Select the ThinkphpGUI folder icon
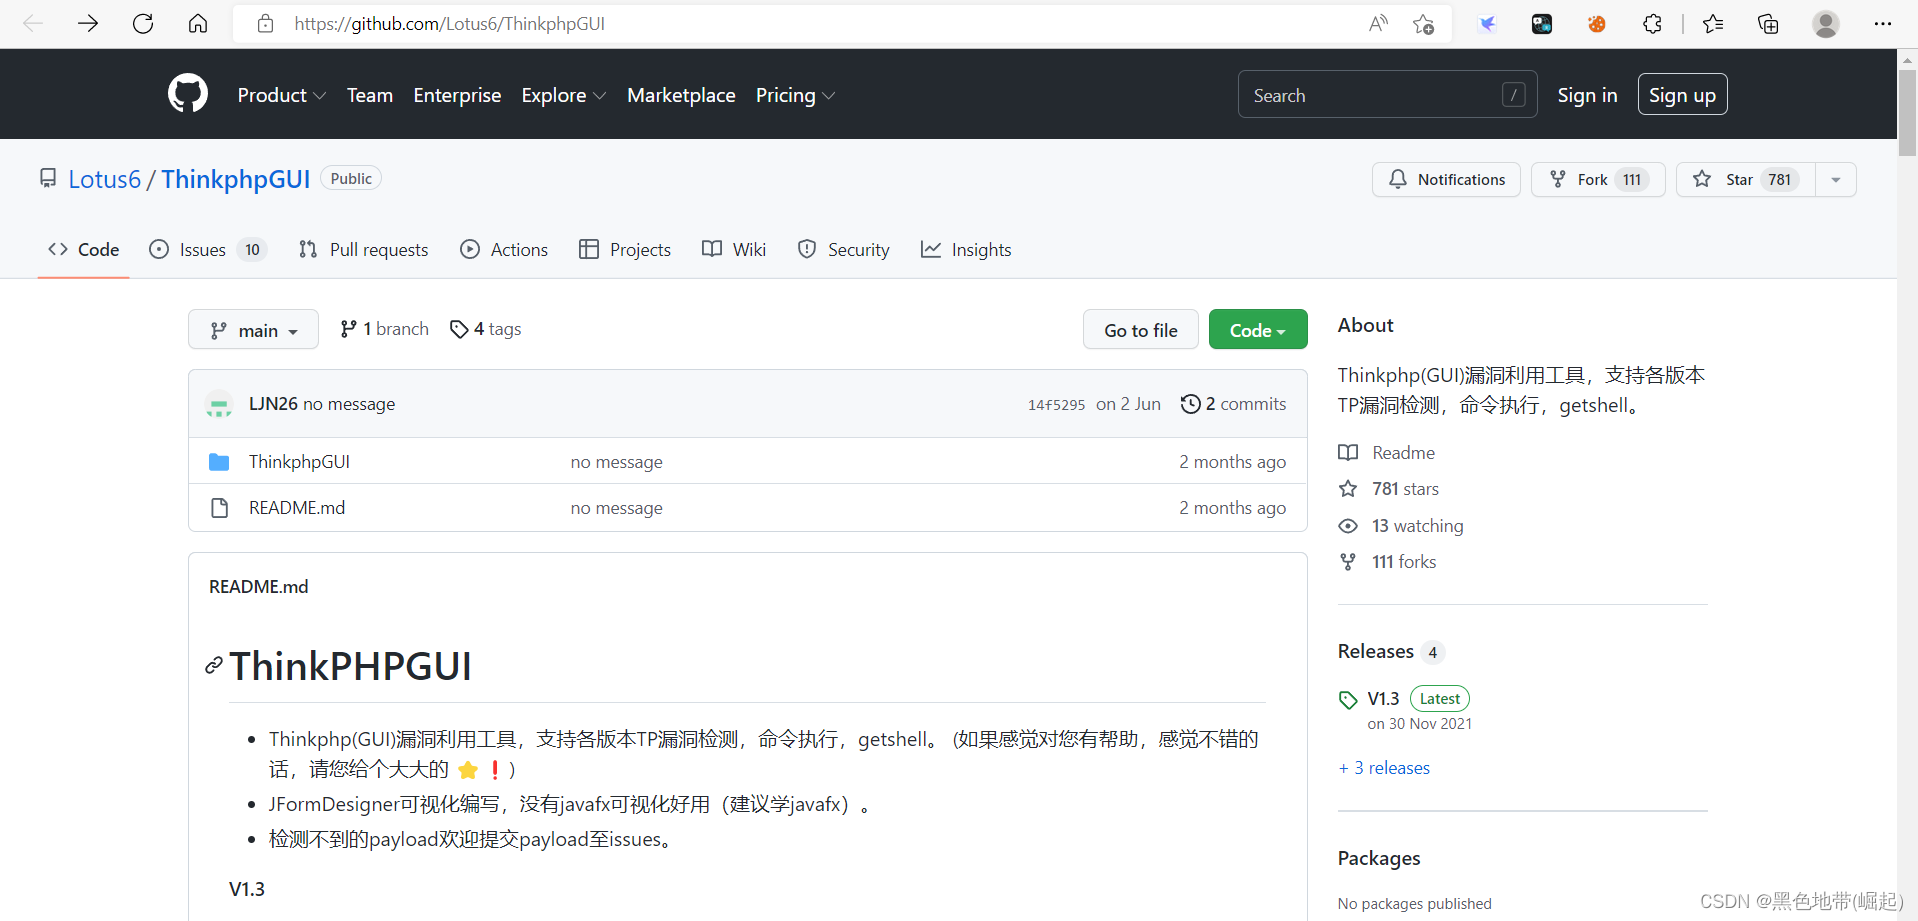Screen dimensions: 1918x921 pos(219,461)
